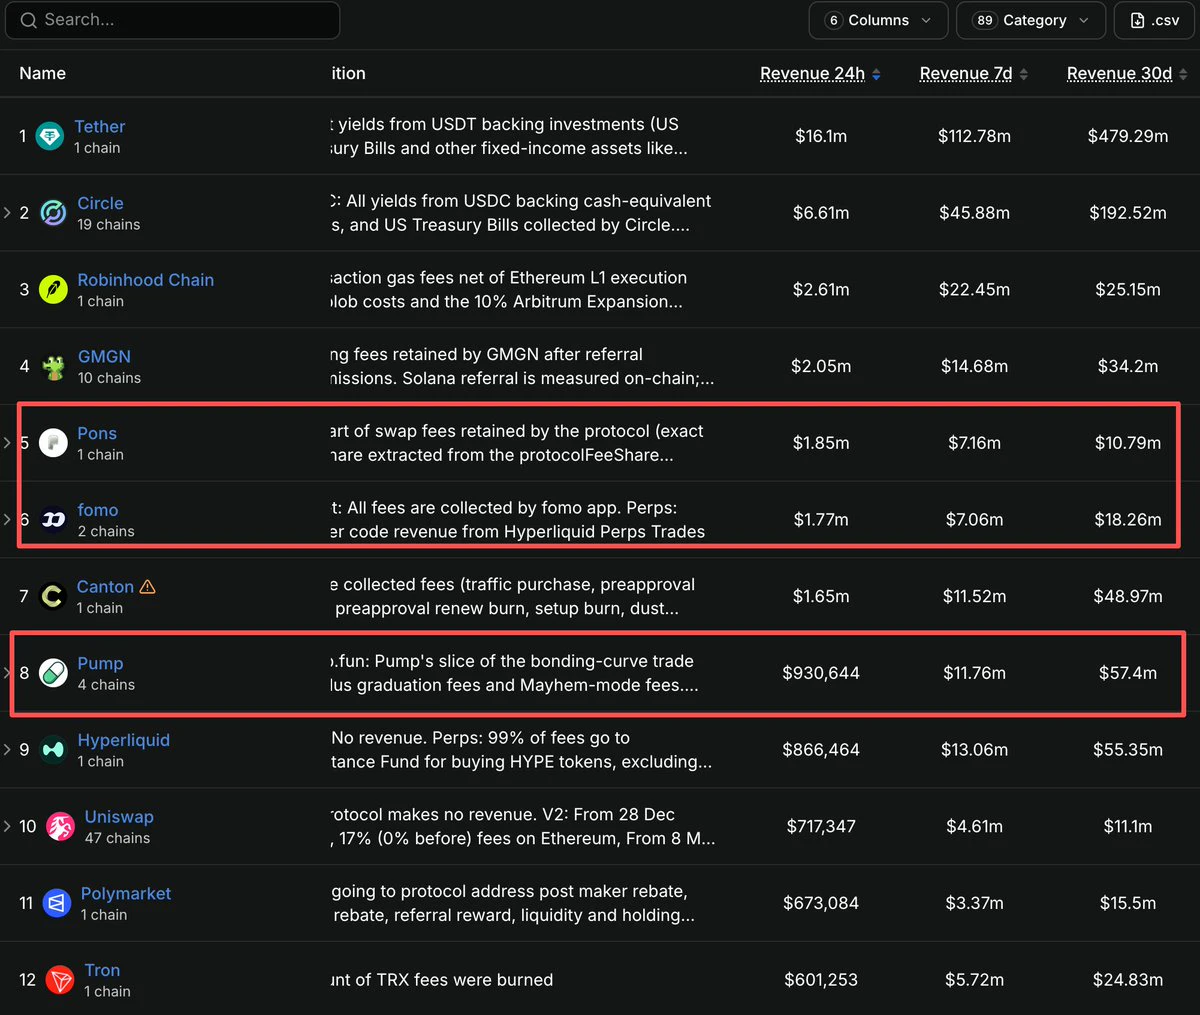Image resolution: width=1200 pixels, height=1015 pixels.
Task: Open the fomo protocol link
Action: point(98,510)
